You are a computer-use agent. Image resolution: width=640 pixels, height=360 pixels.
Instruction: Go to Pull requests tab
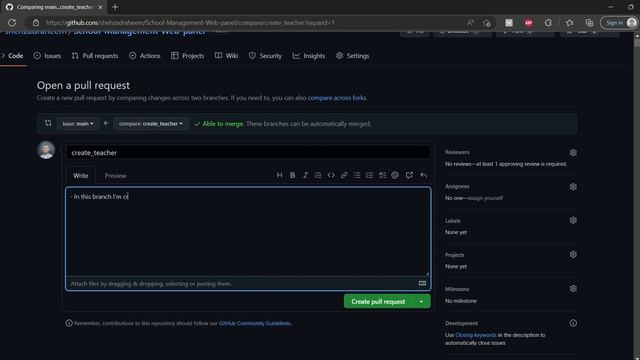95,56
